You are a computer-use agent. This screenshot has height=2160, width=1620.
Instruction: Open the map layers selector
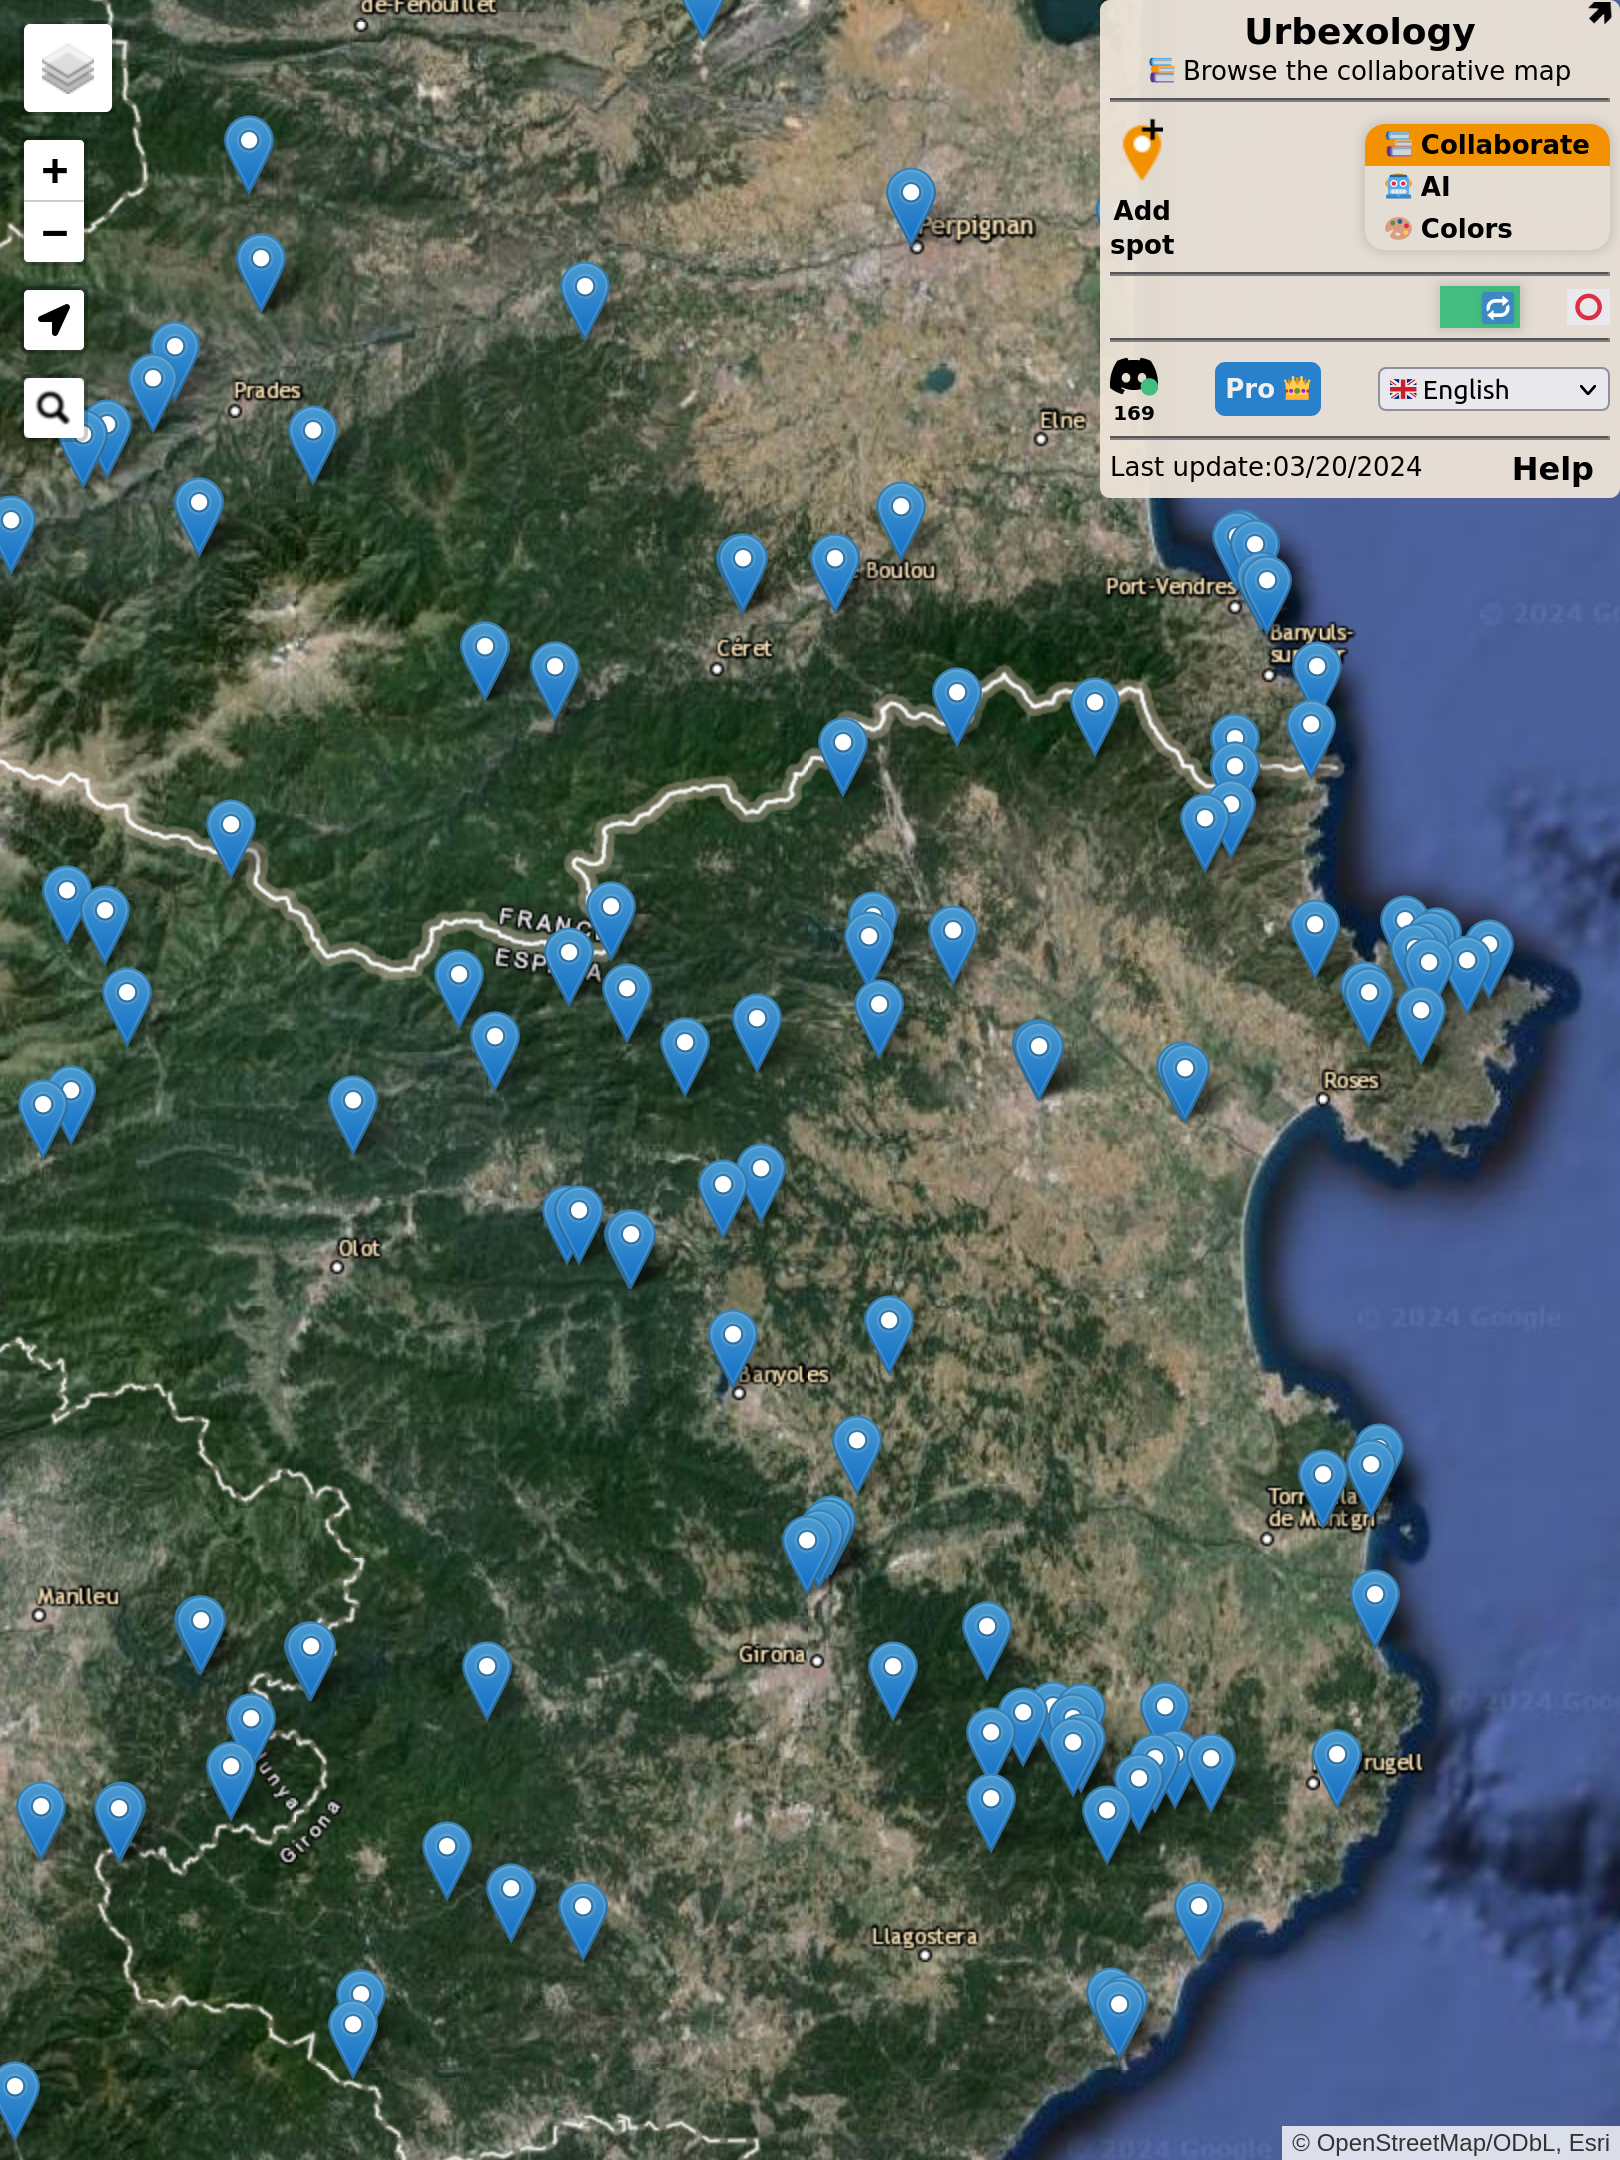(68, 68)
